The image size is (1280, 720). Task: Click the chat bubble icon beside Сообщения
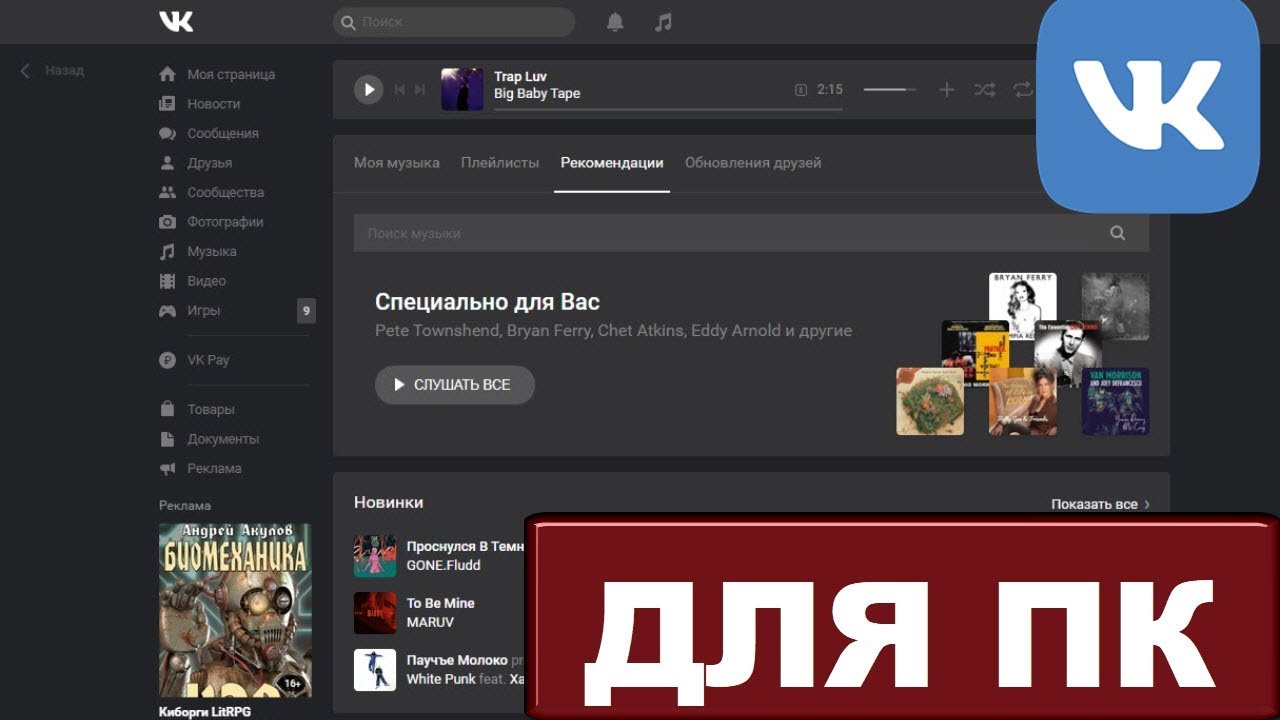[x=168, y=133]
